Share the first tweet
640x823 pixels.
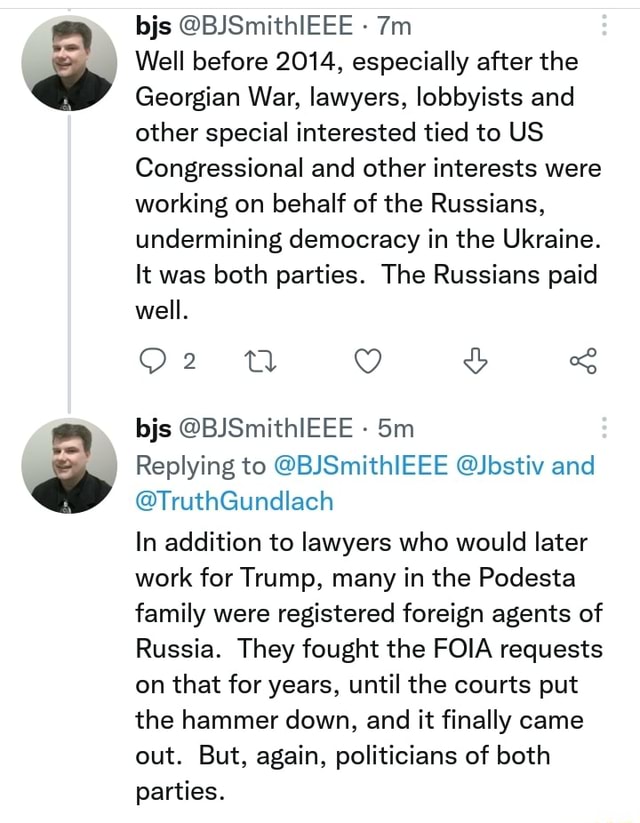(582, 362)
